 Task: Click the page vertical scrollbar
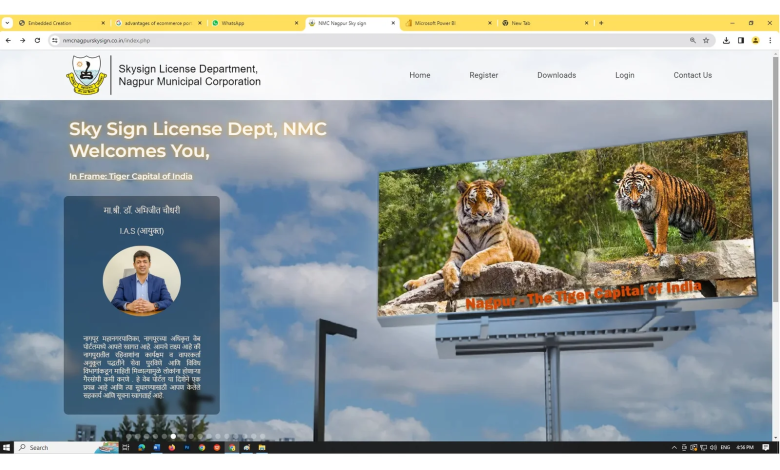[x=775, y=179]
